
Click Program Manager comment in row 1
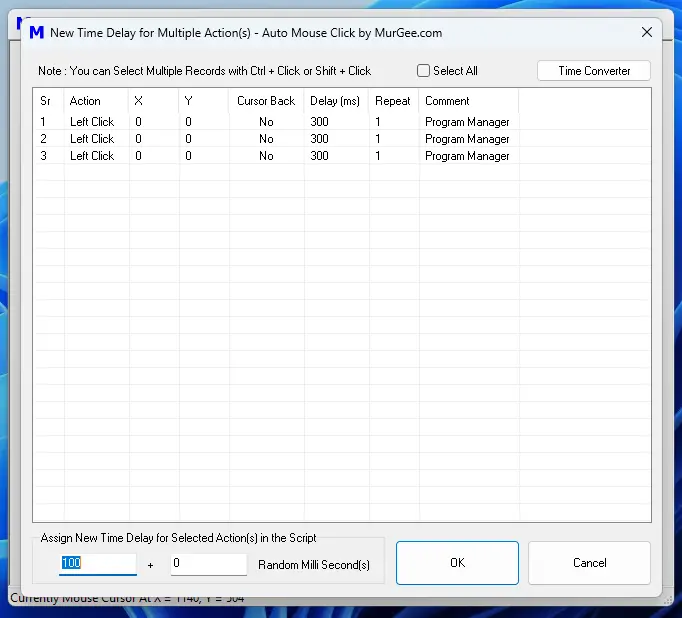click(467, 122)
